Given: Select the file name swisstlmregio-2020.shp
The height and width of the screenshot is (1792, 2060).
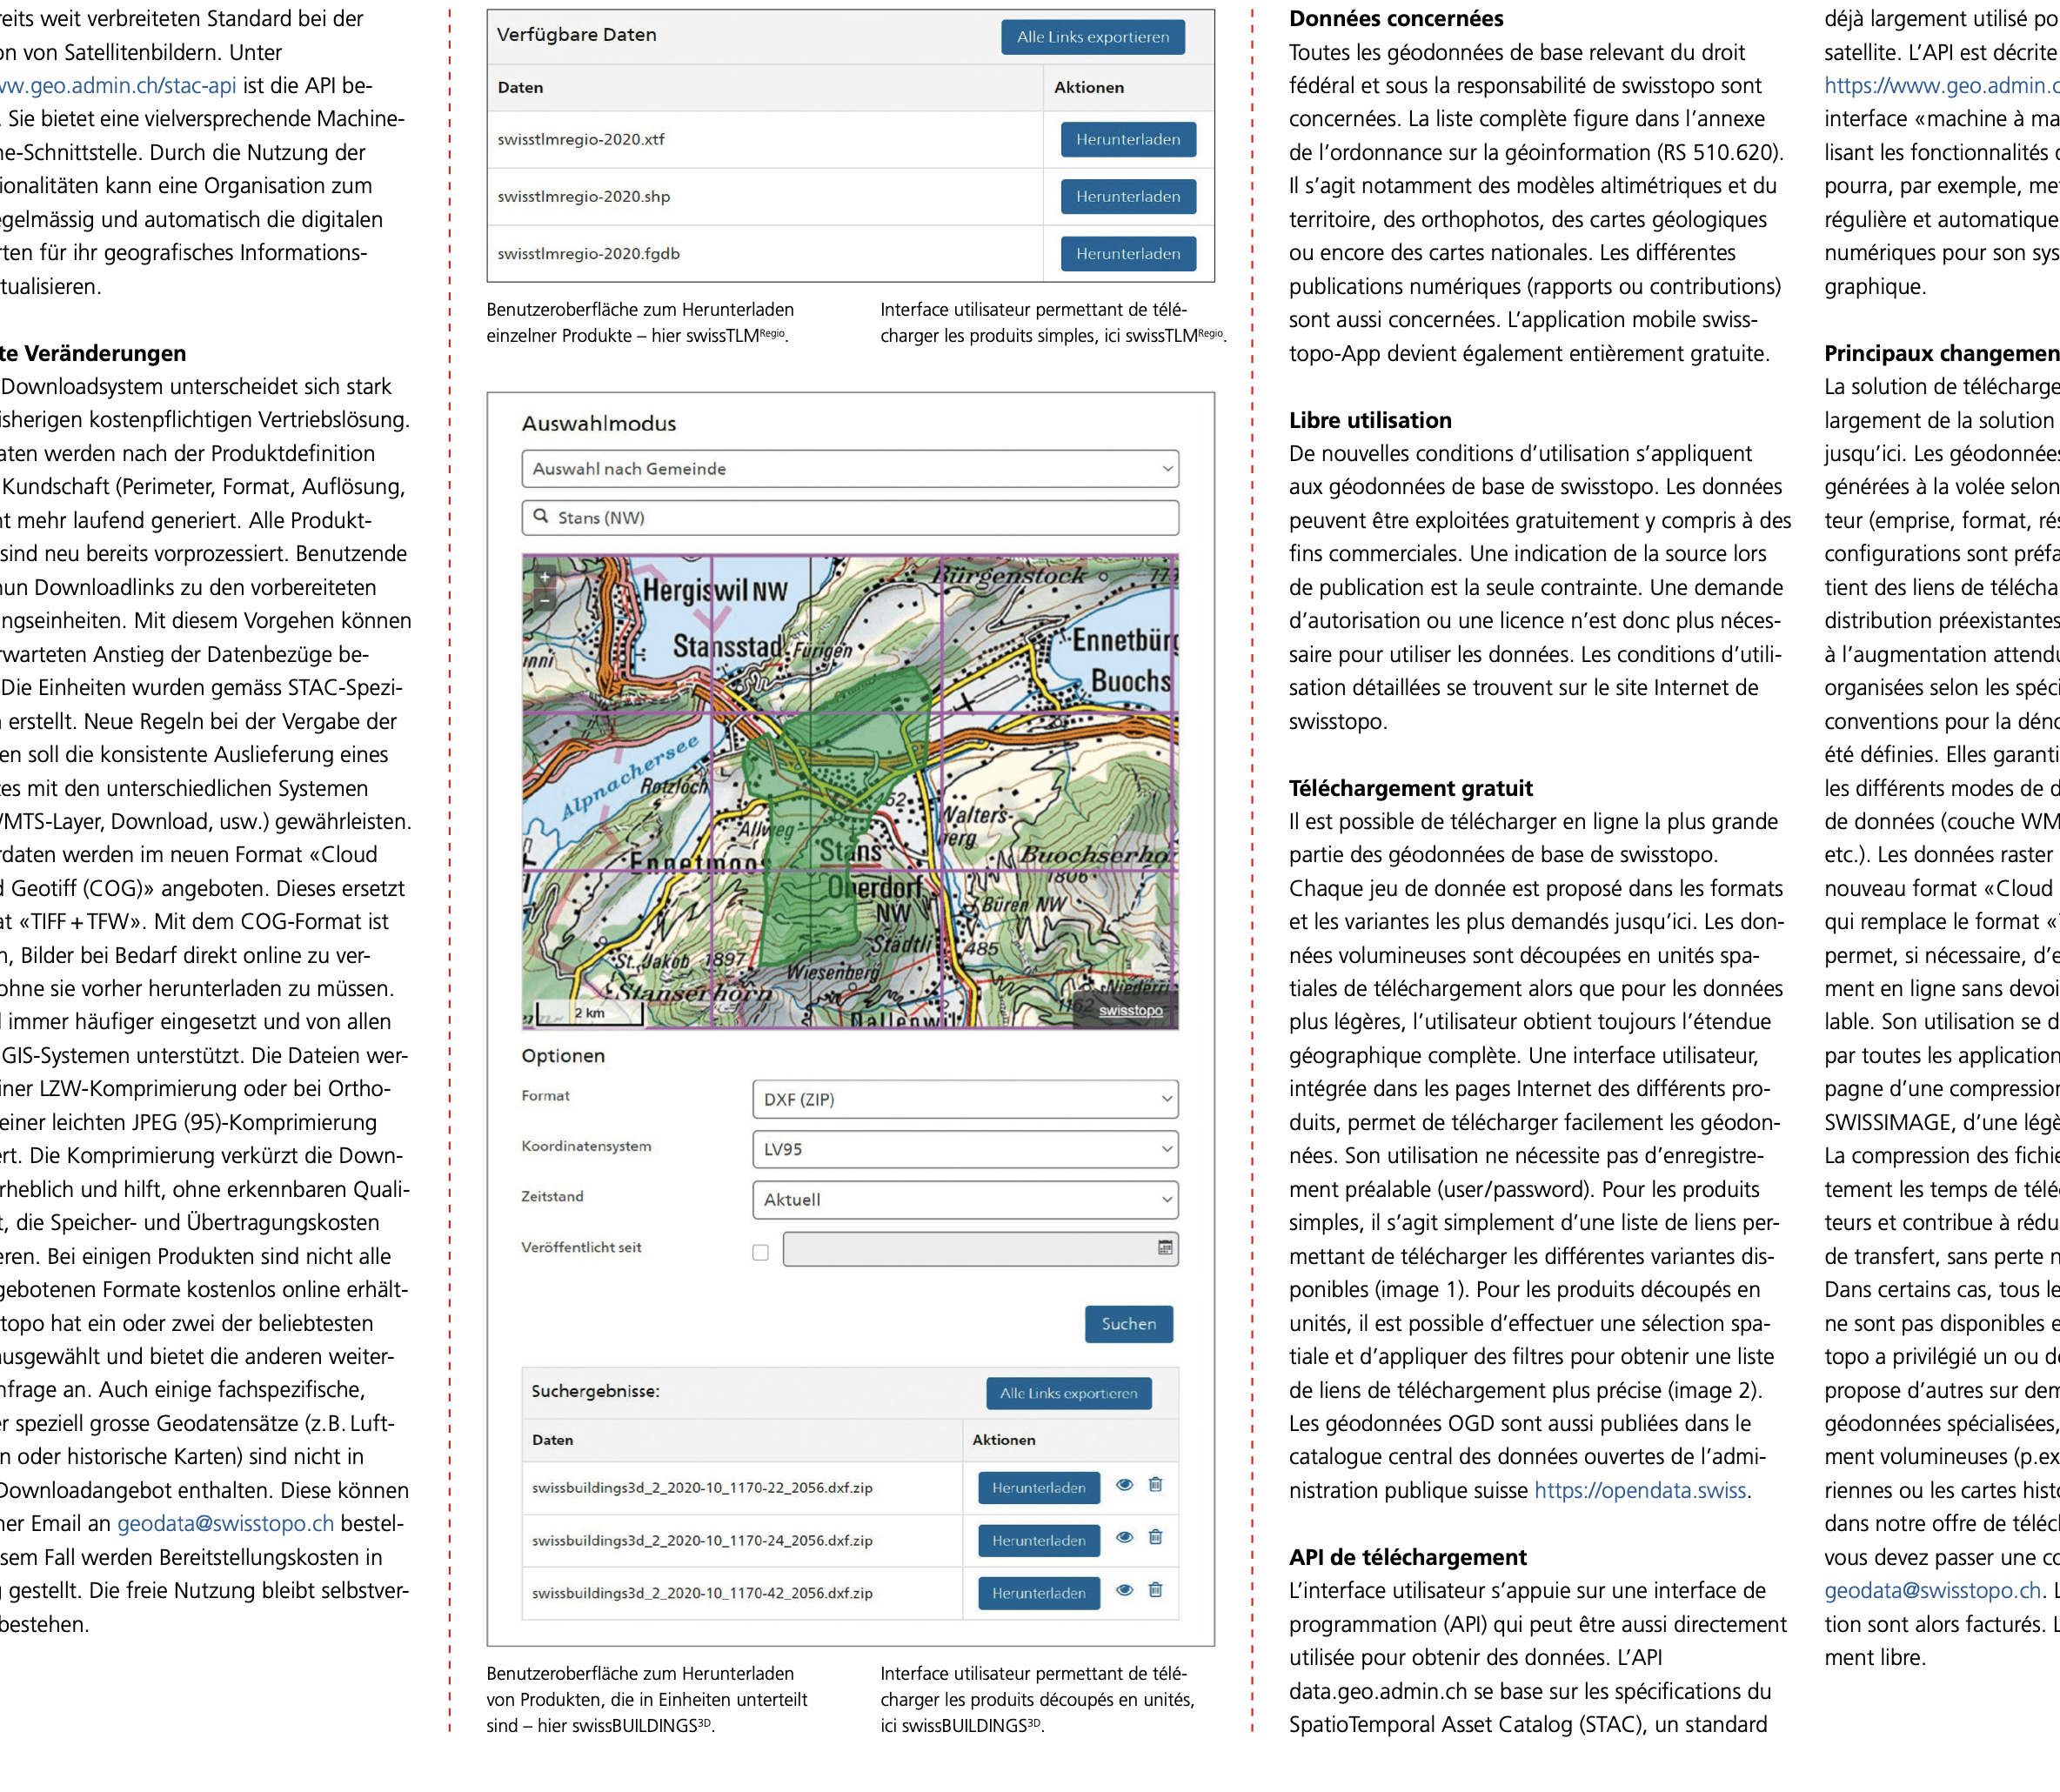Looking at the screenshot, I should (584, 196).
